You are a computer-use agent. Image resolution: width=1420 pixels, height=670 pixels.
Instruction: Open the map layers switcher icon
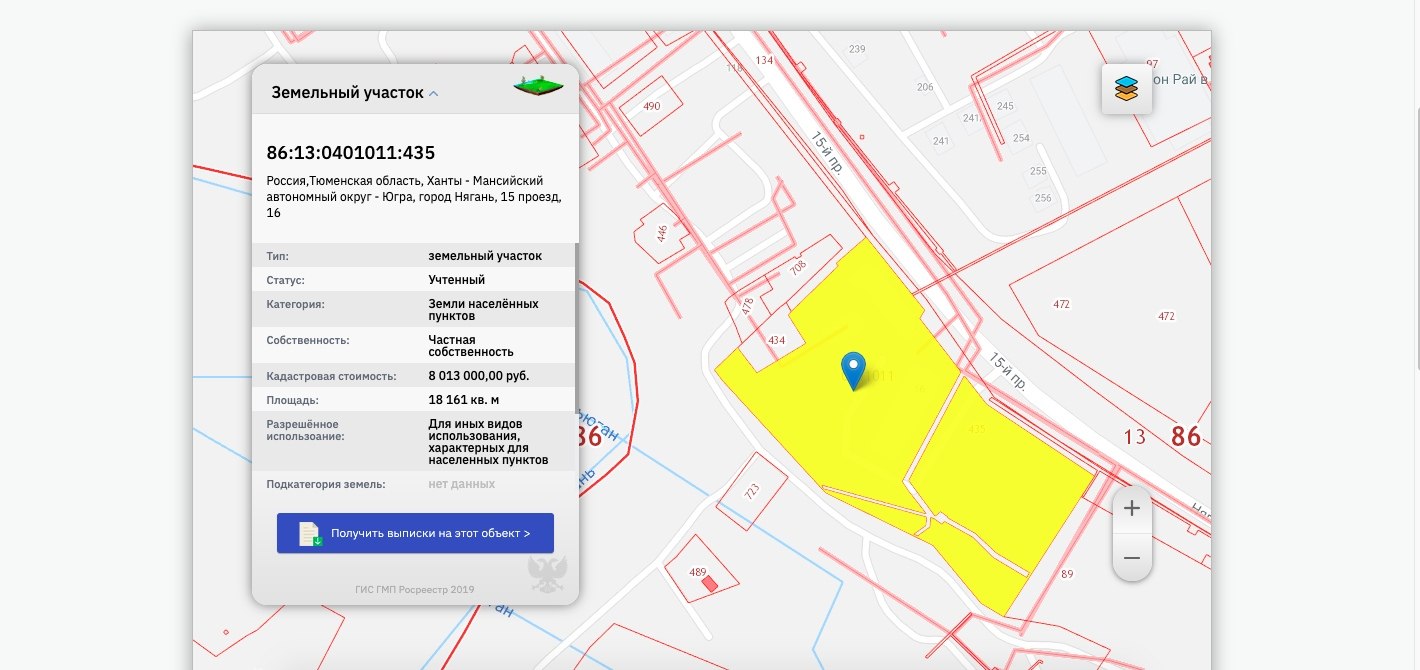click(1127, 89)
